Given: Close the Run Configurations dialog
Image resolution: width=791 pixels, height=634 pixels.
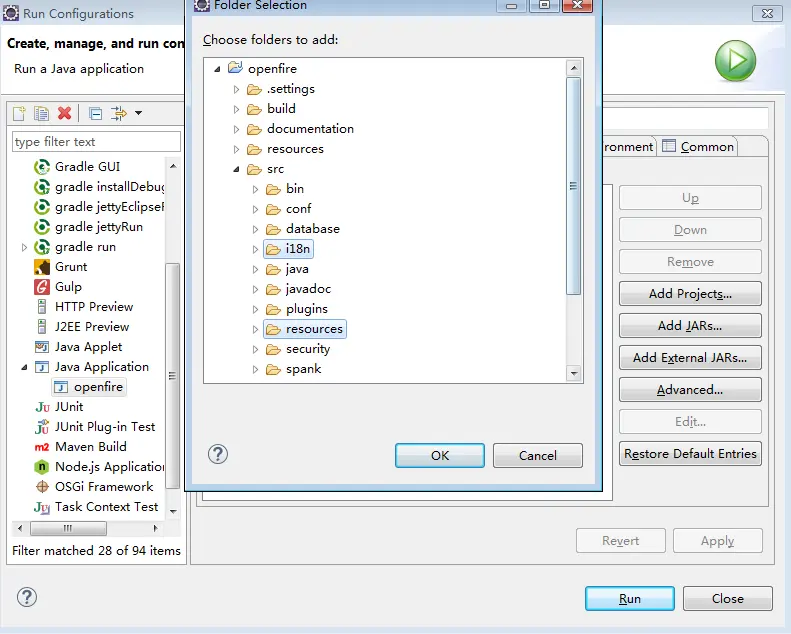Looking at the screenshot, I should pos(727,599).
